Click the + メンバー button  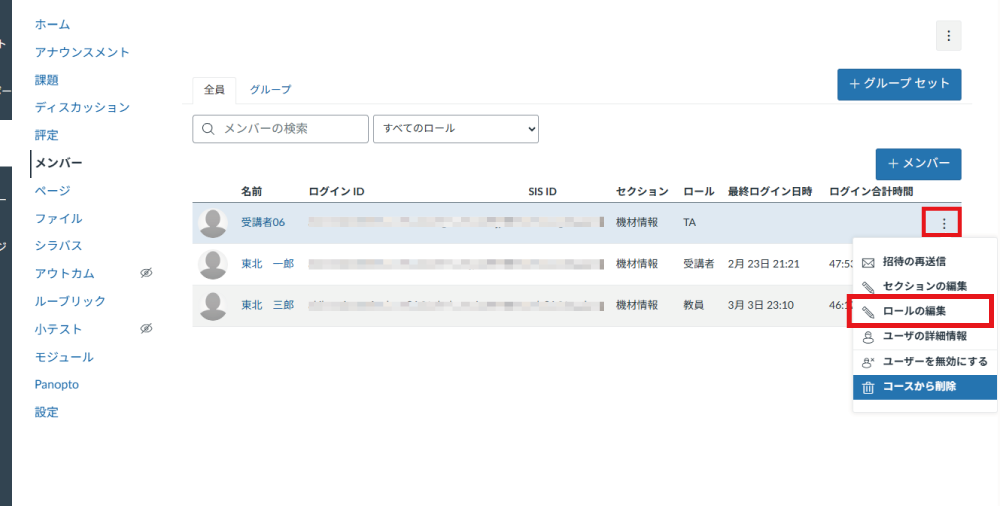918,164
